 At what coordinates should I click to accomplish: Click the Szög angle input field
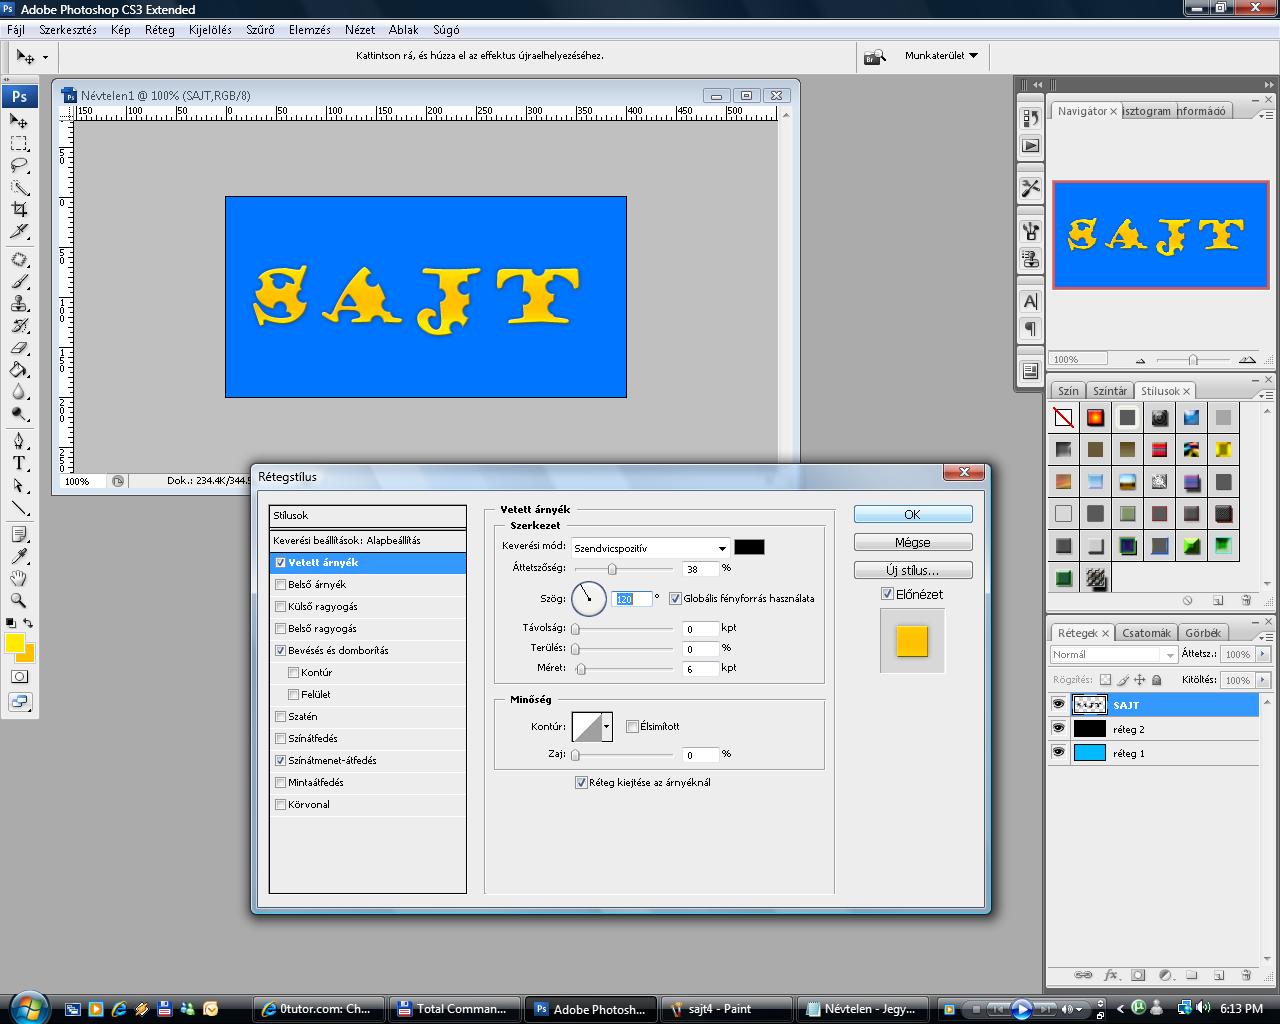(x=630, y=599)
